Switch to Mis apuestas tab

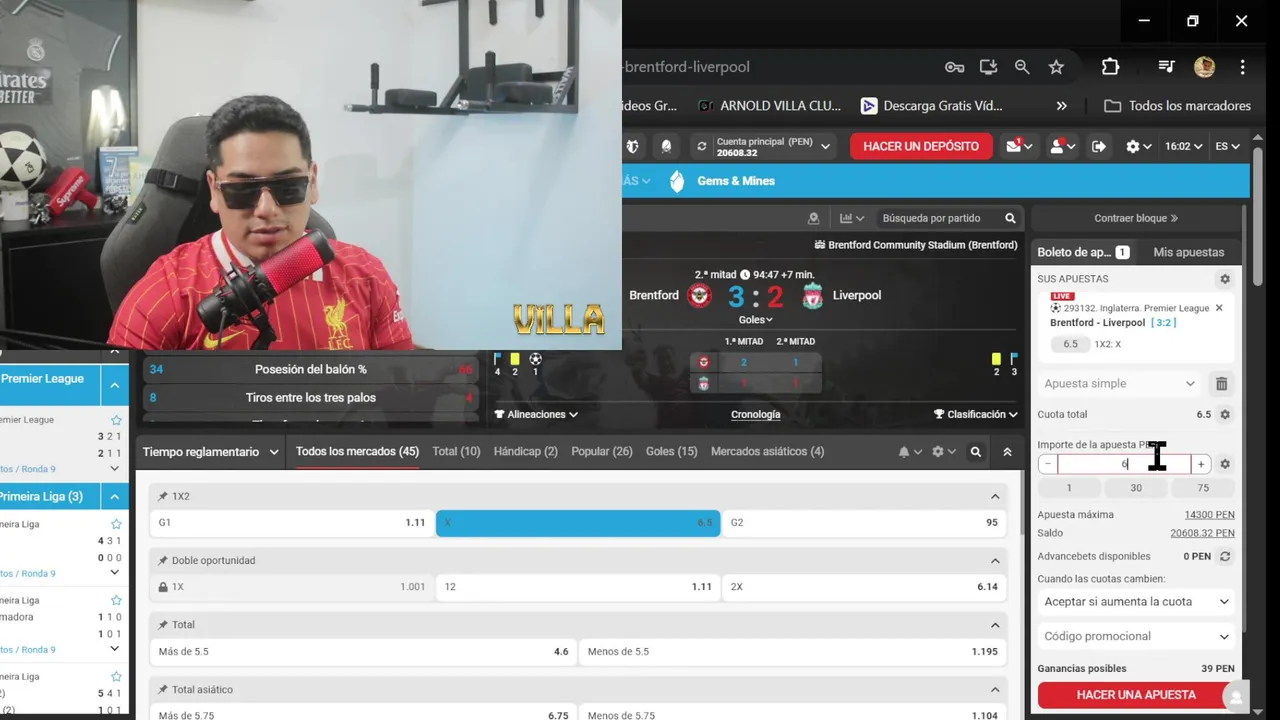tap(1188, 252)
